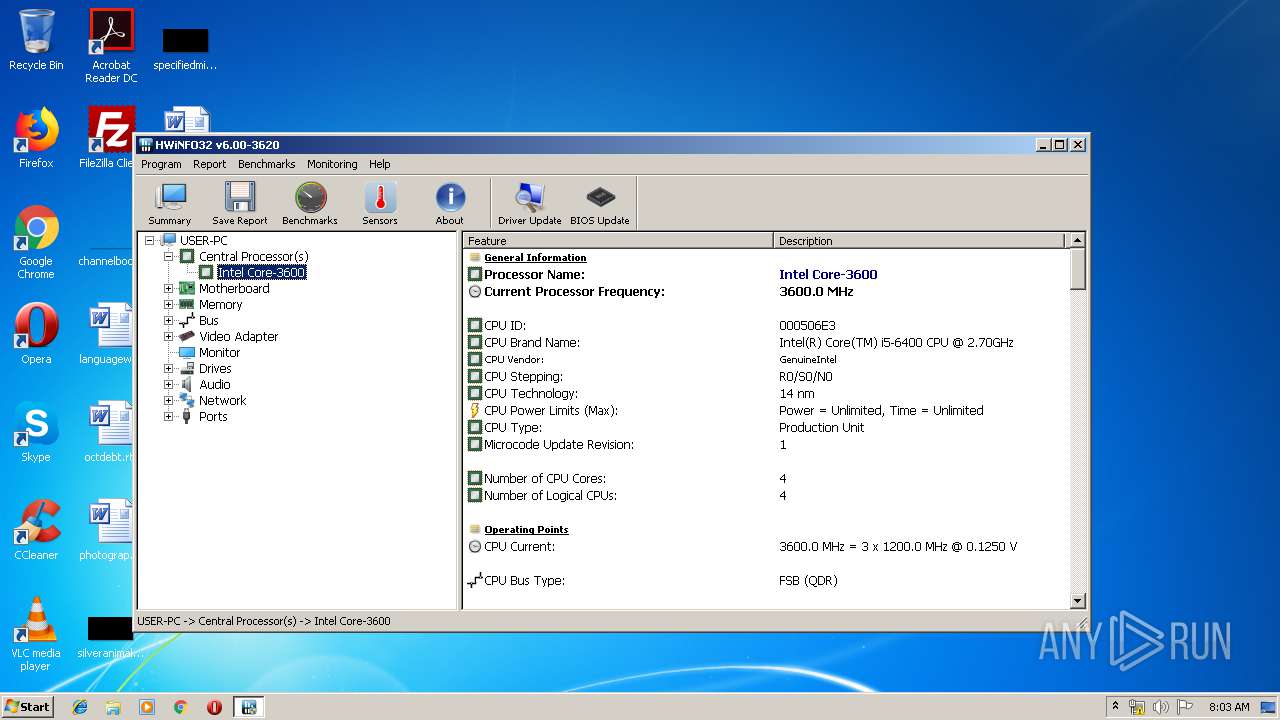Expand the Audio tree node
This screenshot has height=720, width=1280.
[x=168, y=384]
